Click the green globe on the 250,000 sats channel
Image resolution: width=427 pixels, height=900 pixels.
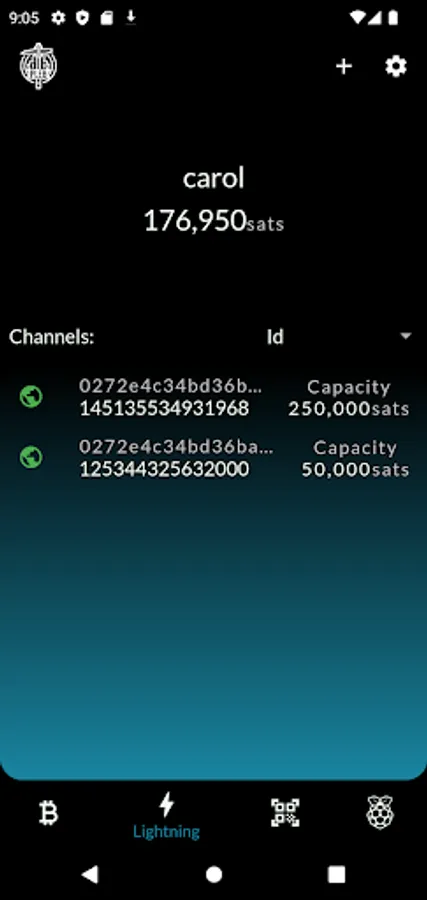(x=31, y=397)
